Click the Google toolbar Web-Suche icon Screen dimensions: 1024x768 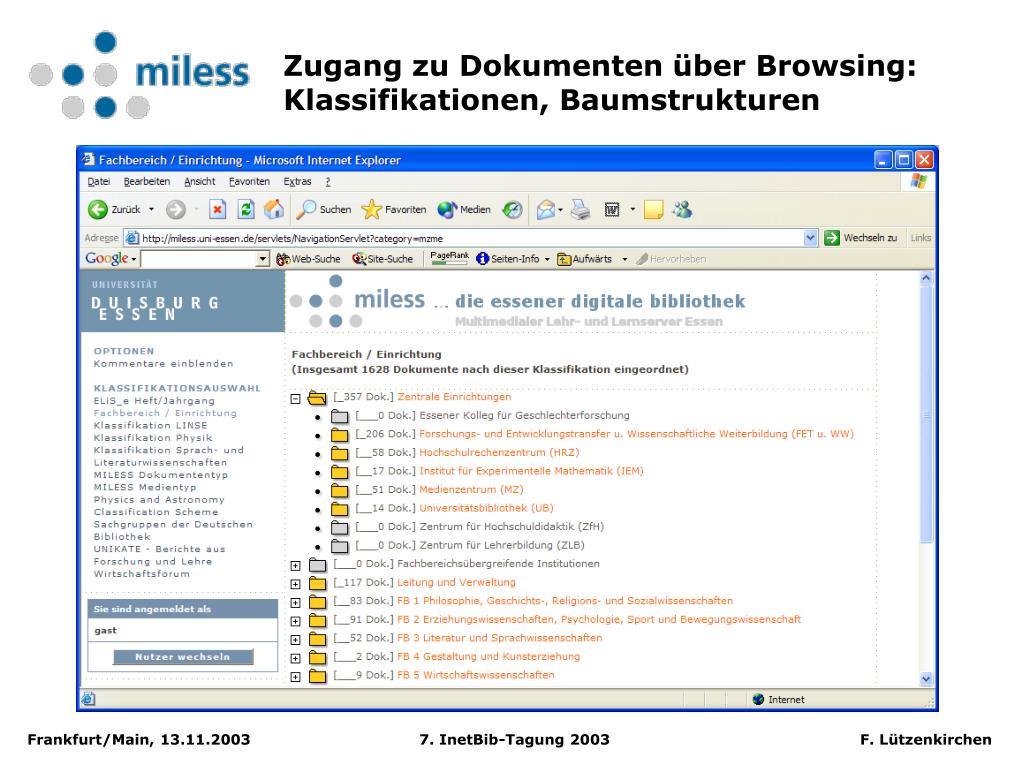tap(283, 259)
